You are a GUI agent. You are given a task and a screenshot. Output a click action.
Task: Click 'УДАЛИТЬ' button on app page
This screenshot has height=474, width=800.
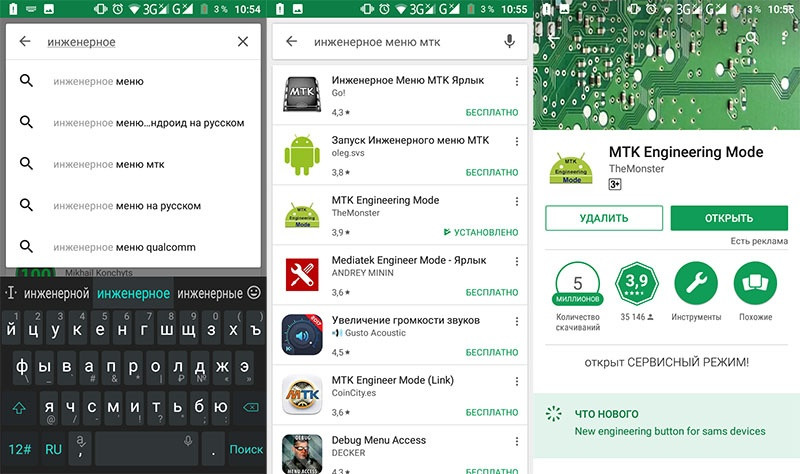pyautogui.click(x=604, y=218)
